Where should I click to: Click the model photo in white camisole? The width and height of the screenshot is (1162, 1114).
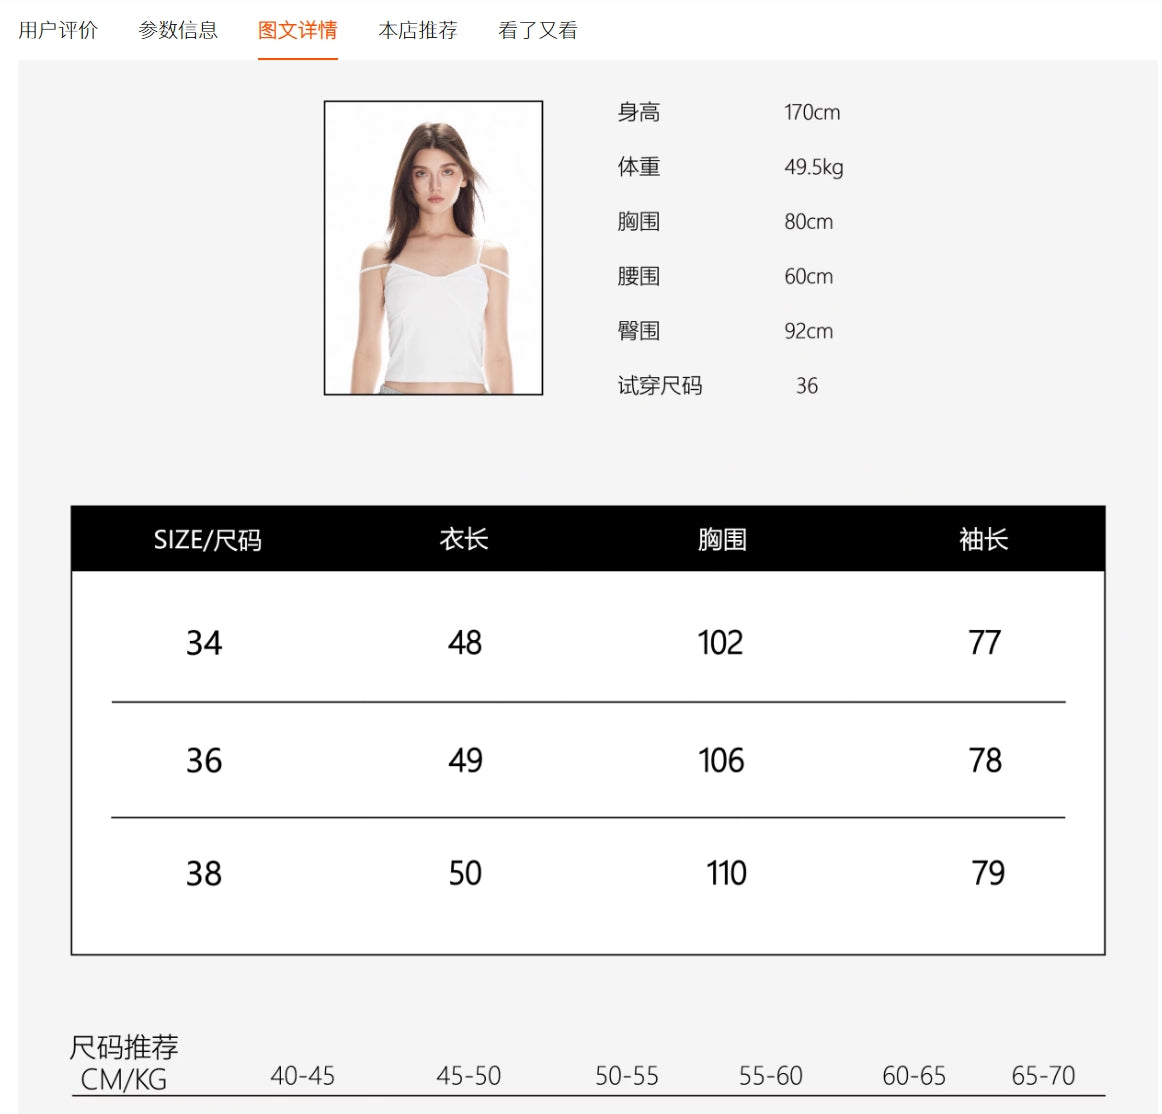click(x=433, y=248)
